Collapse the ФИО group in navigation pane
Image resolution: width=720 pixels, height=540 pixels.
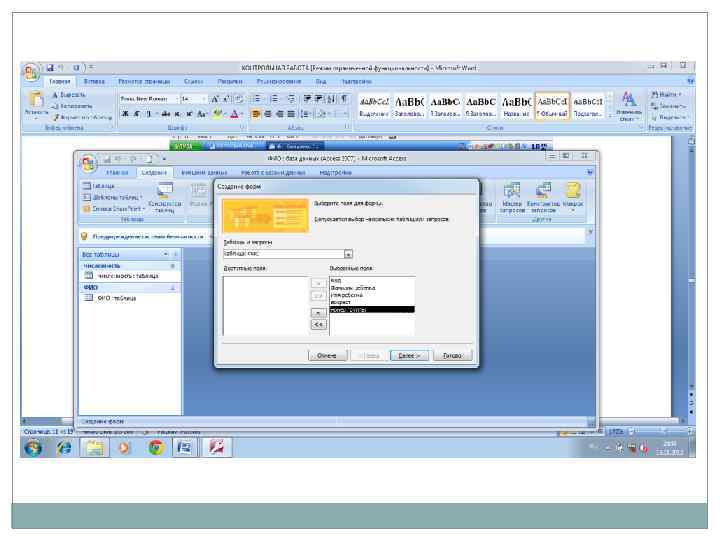tap(173, 288)
